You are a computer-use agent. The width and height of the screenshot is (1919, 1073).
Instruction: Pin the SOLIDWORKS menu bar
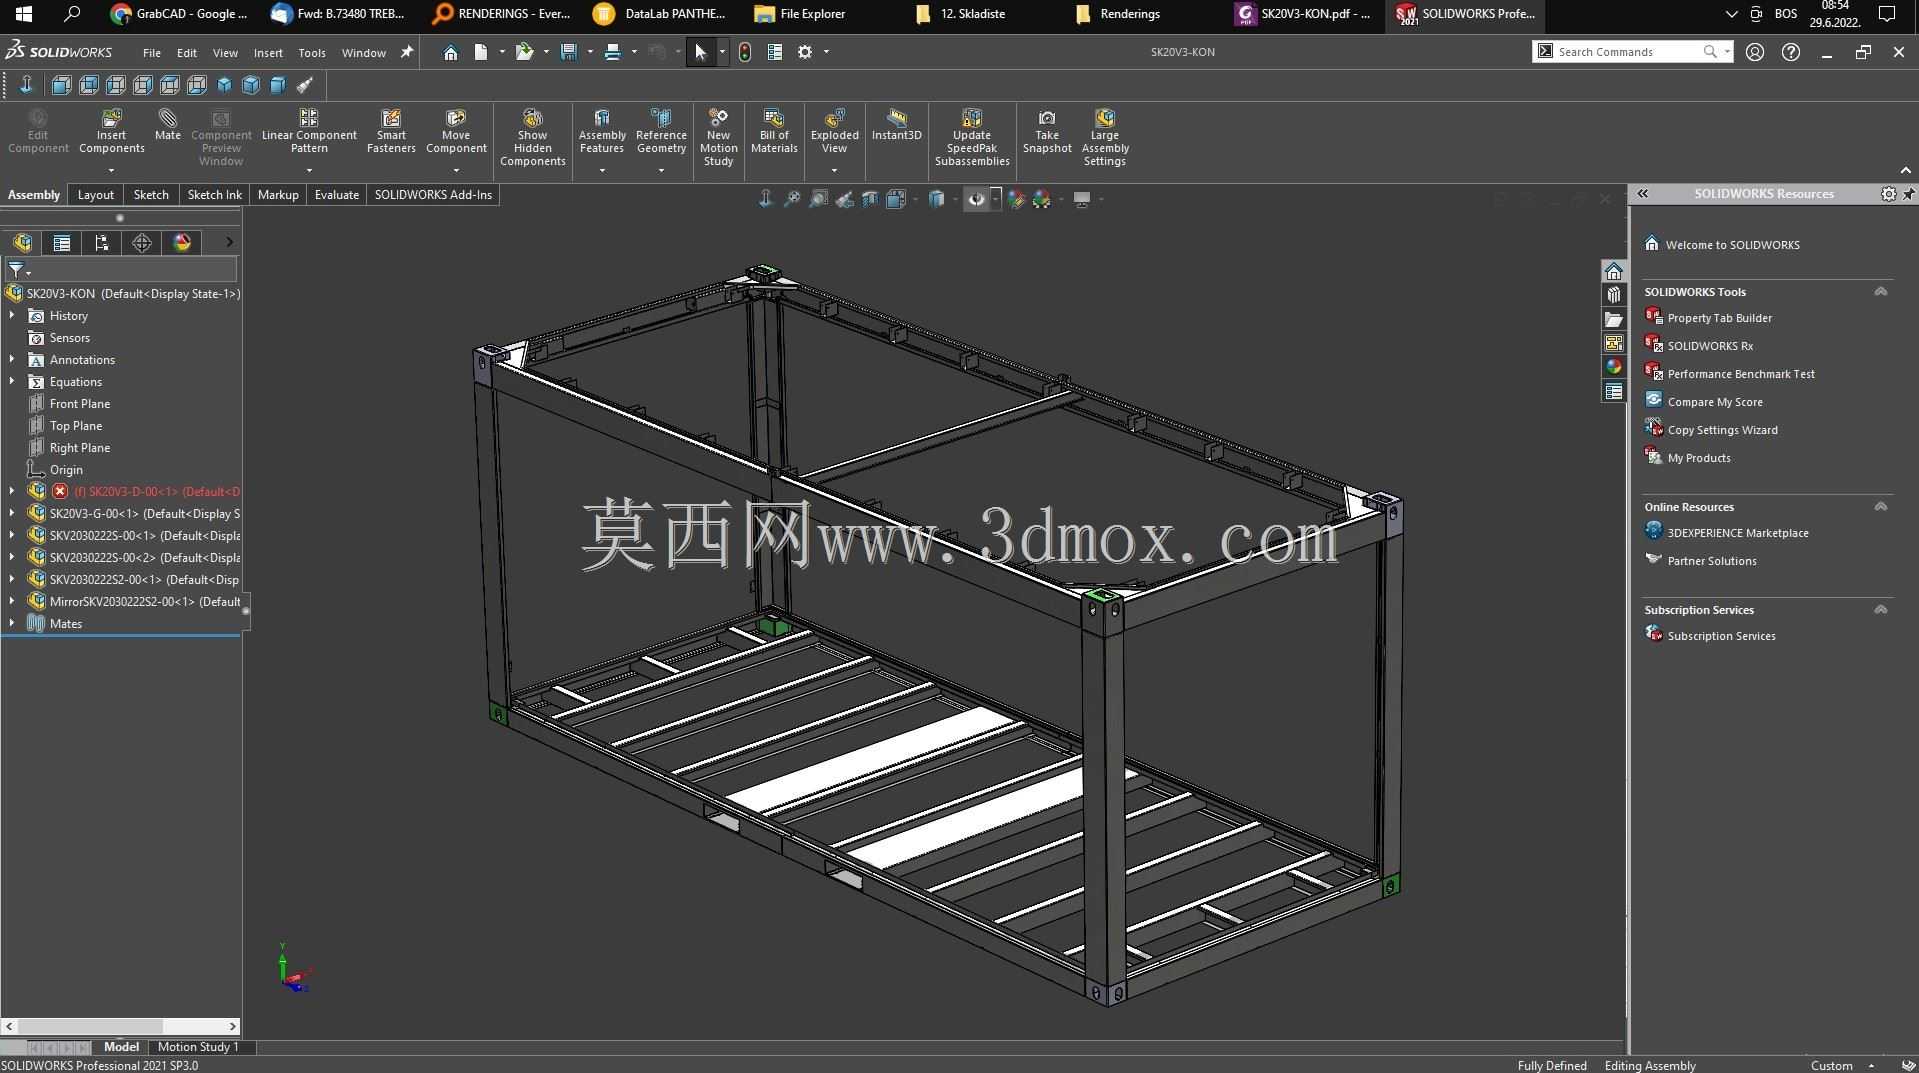407,52
